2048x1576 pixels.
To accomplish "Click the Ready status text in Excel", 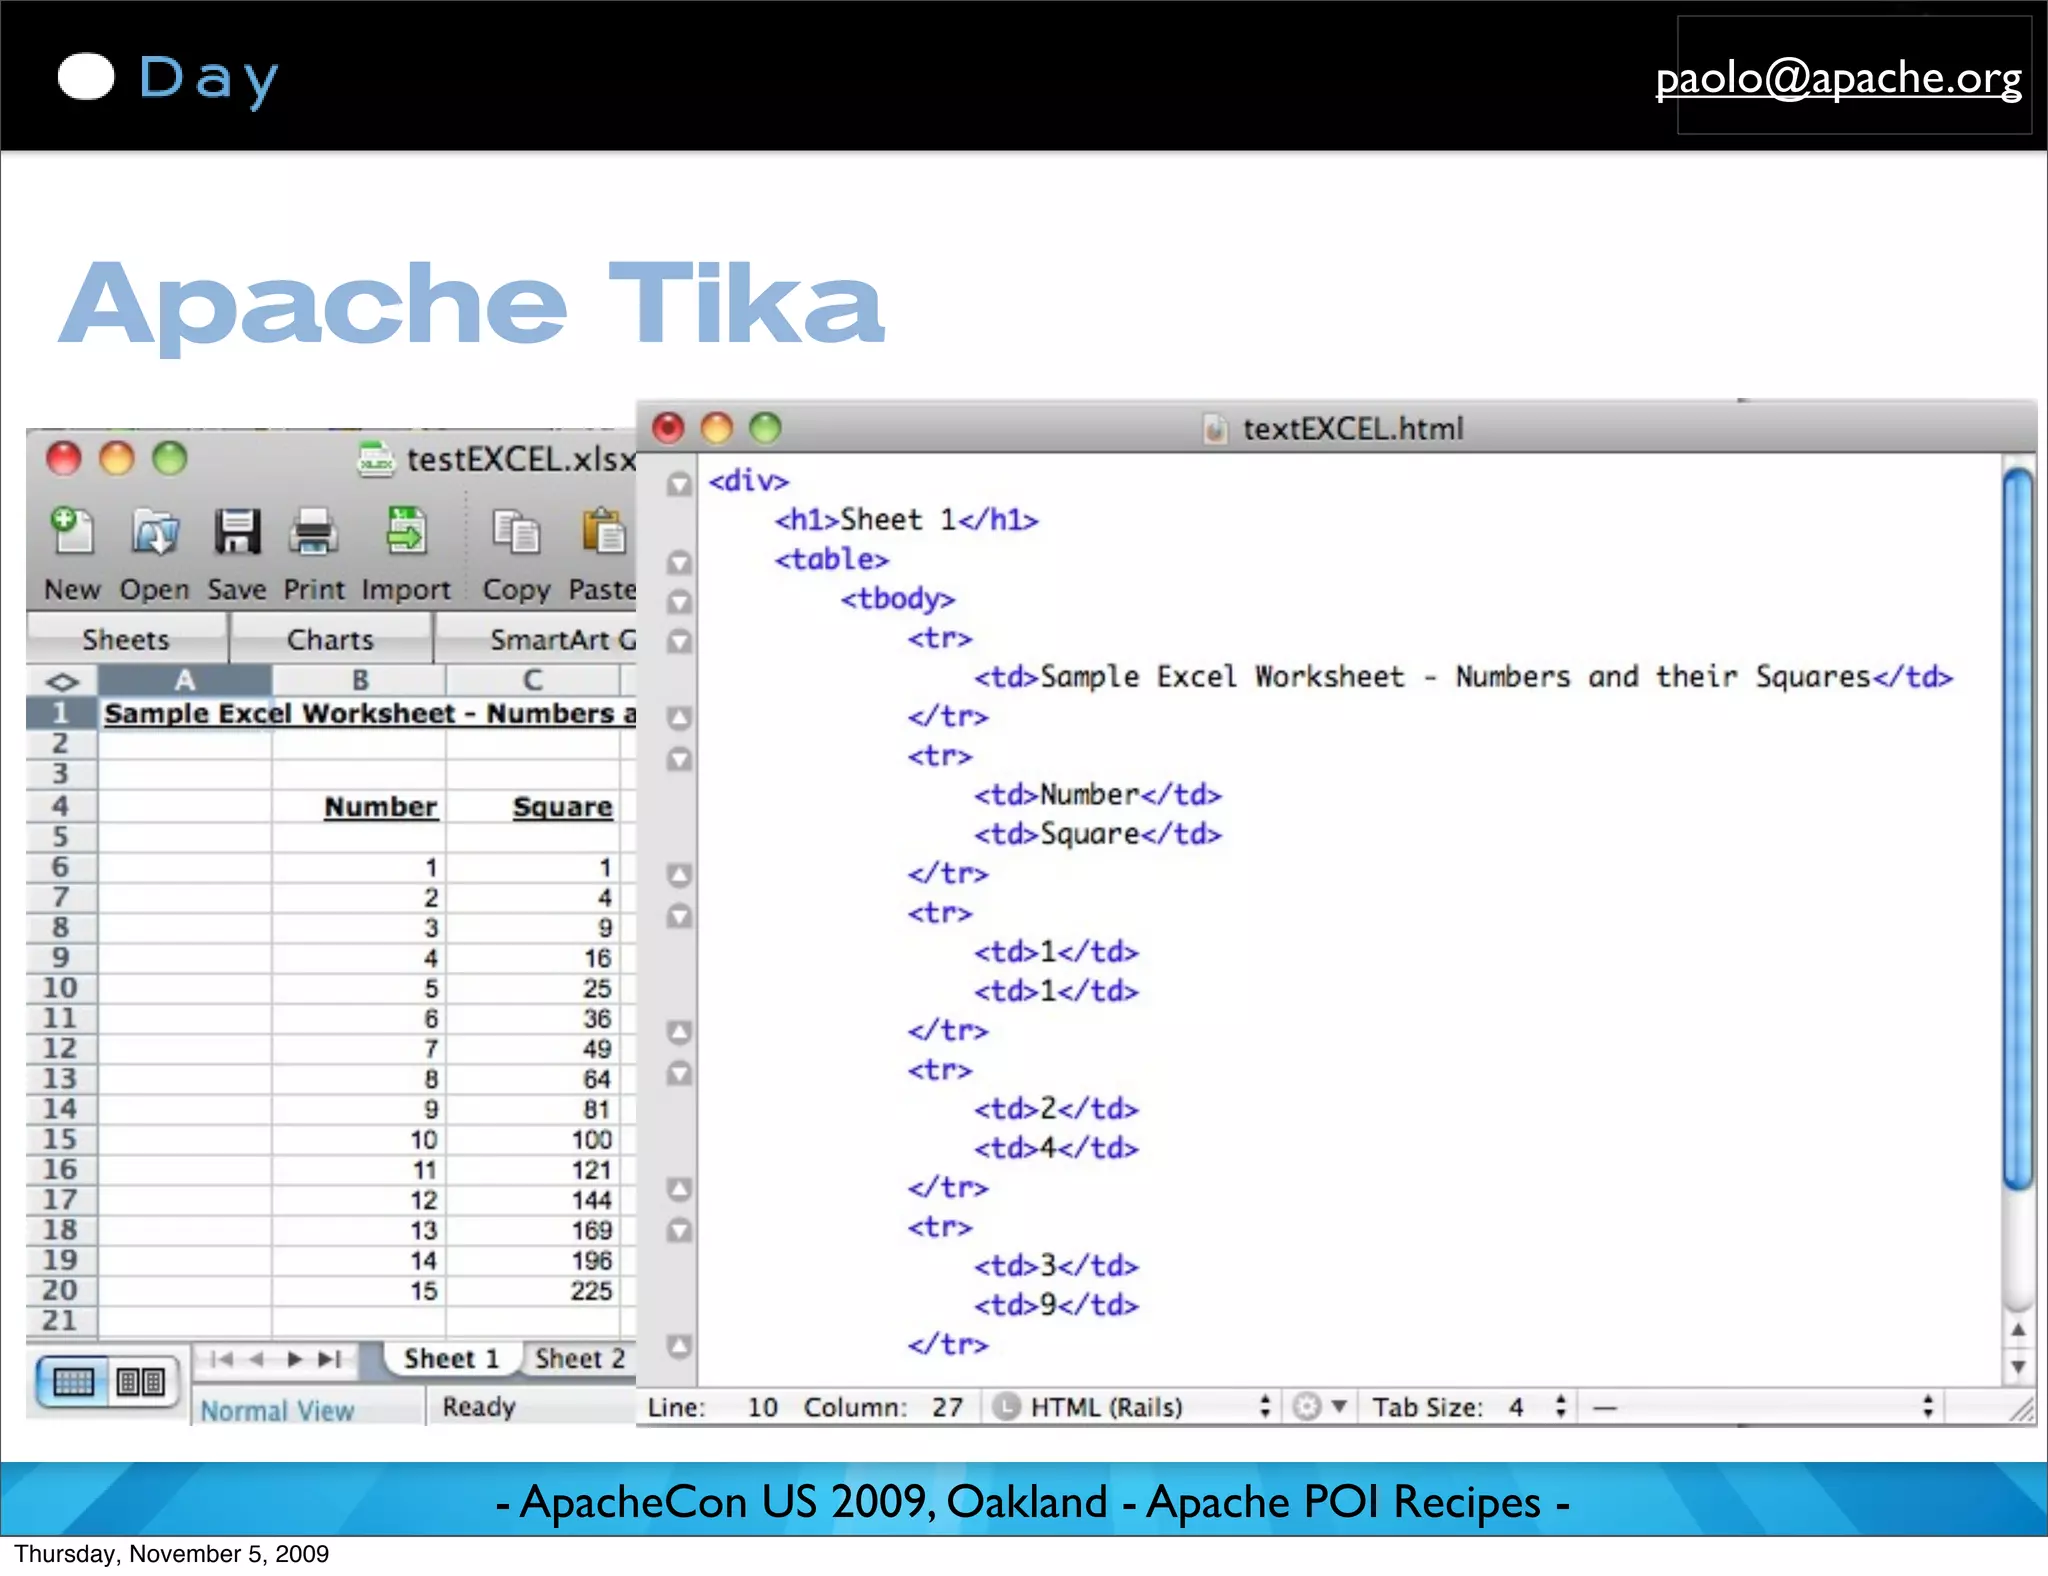I will click(x=479, y=1407).
